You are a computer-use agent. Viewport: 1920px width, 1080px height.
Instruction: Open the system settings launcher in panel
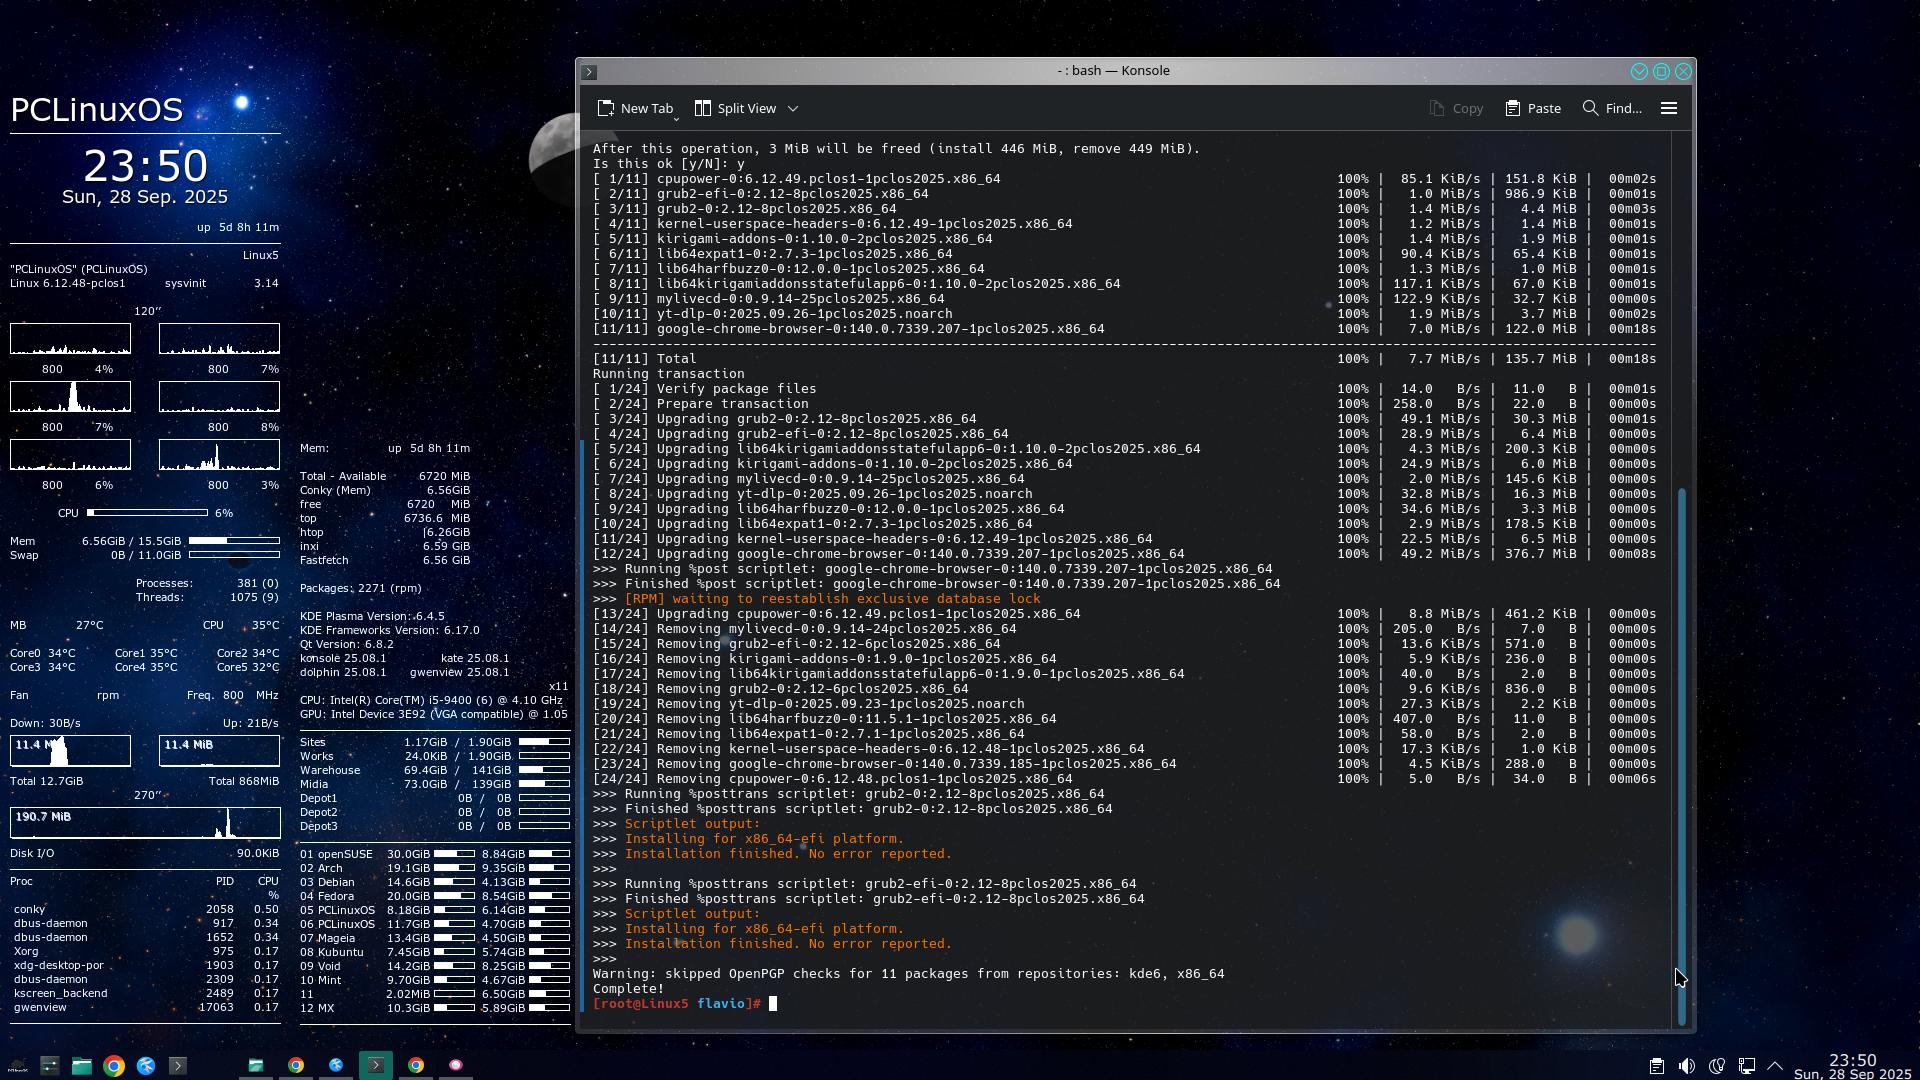click(x=49, y=1066)
